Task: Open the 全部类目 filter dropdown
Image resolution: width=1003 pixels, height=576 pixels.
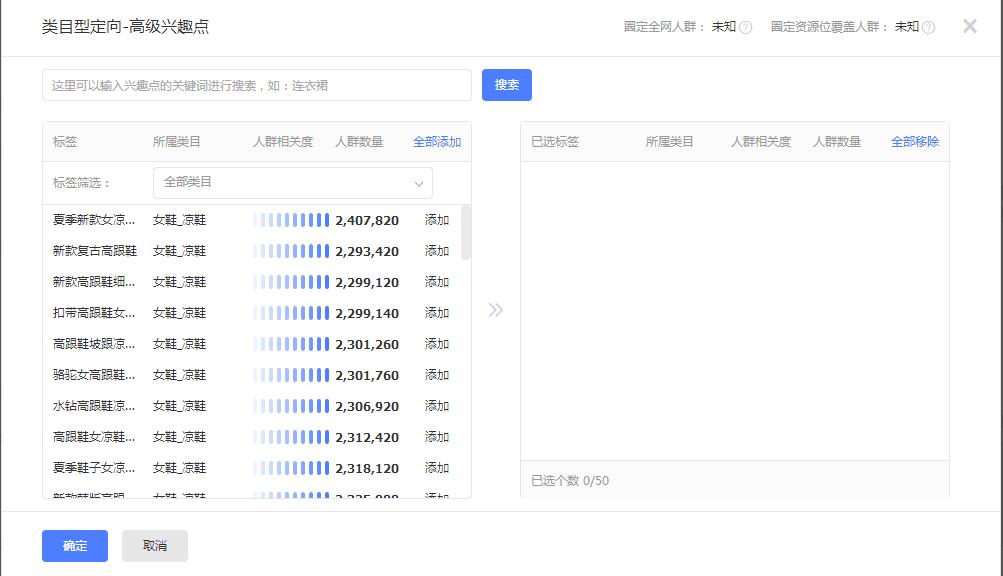Action: pos(292,183)
